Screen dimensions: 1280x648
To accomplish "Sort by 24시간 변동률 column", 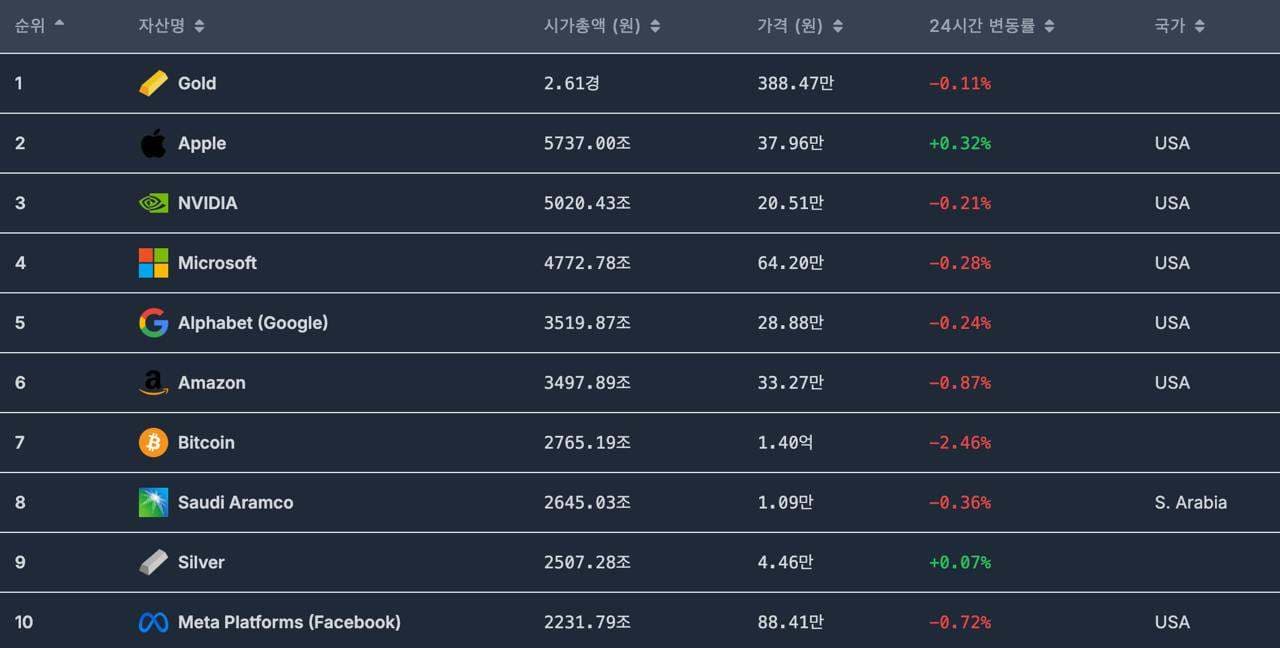I will tap(991, 26).
